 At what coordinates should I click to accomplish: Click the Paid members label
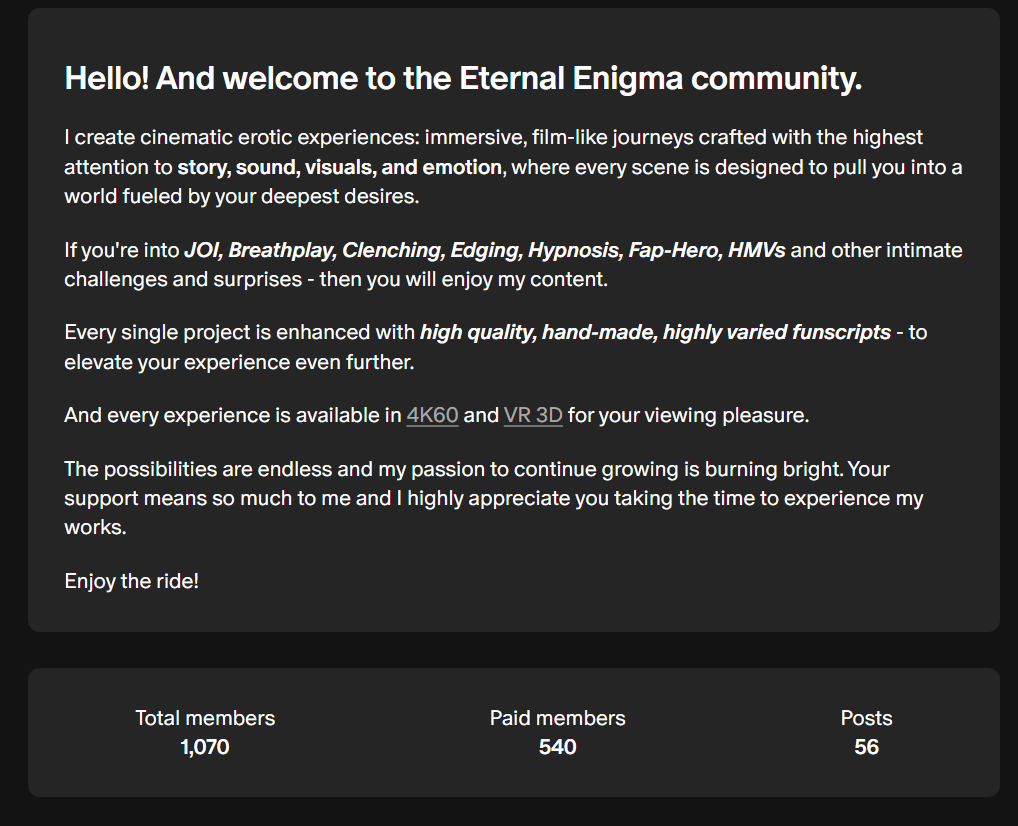pyautogui.click(x=558, y=718)
